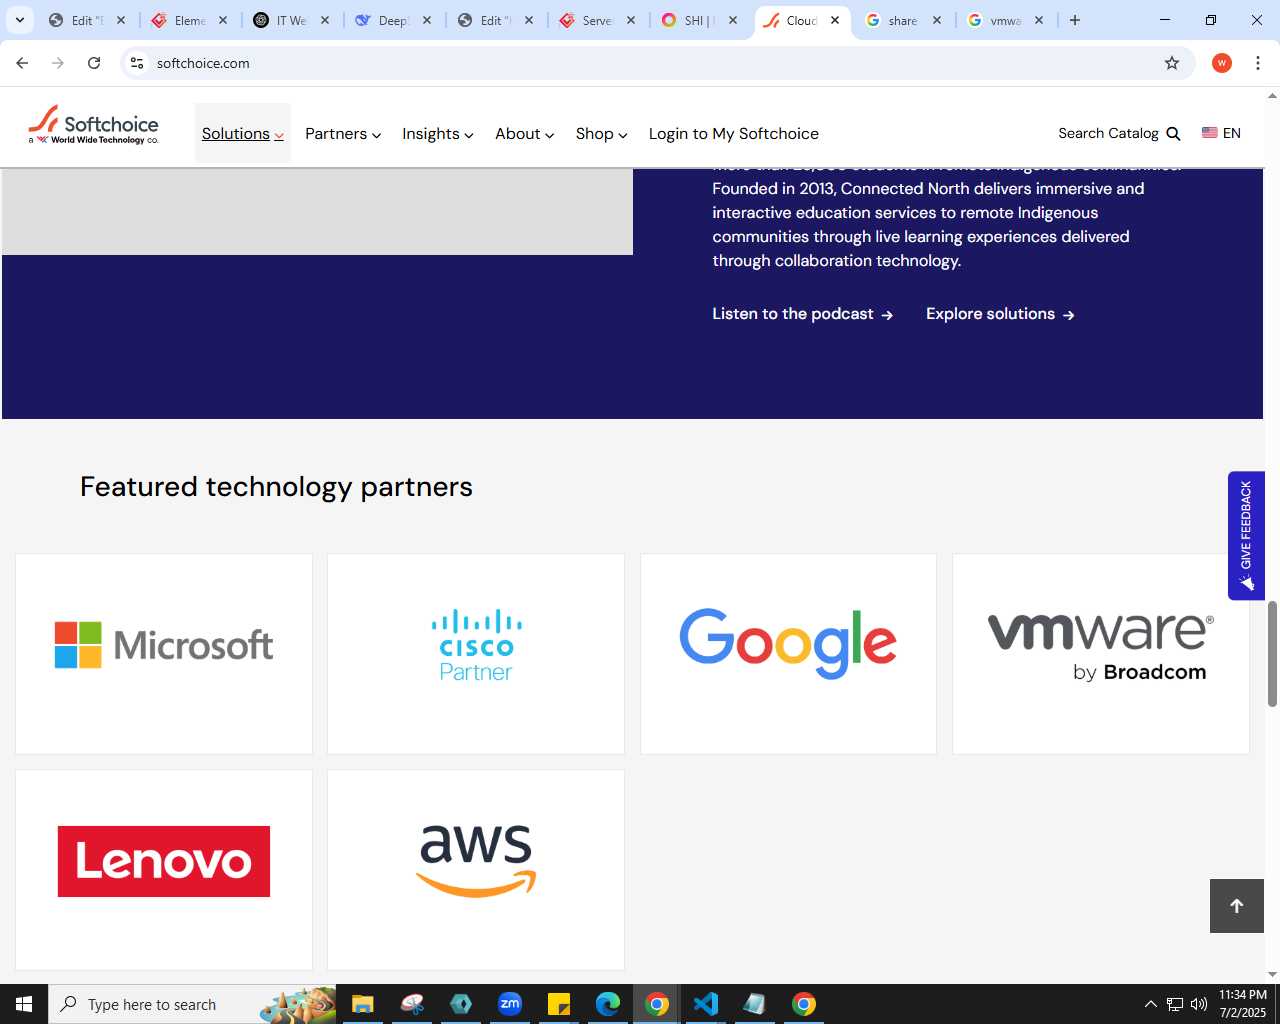Viewport: 1280px width, 1024px height.
Task: Expand the Shop dropdown
Action: [601, 134]
